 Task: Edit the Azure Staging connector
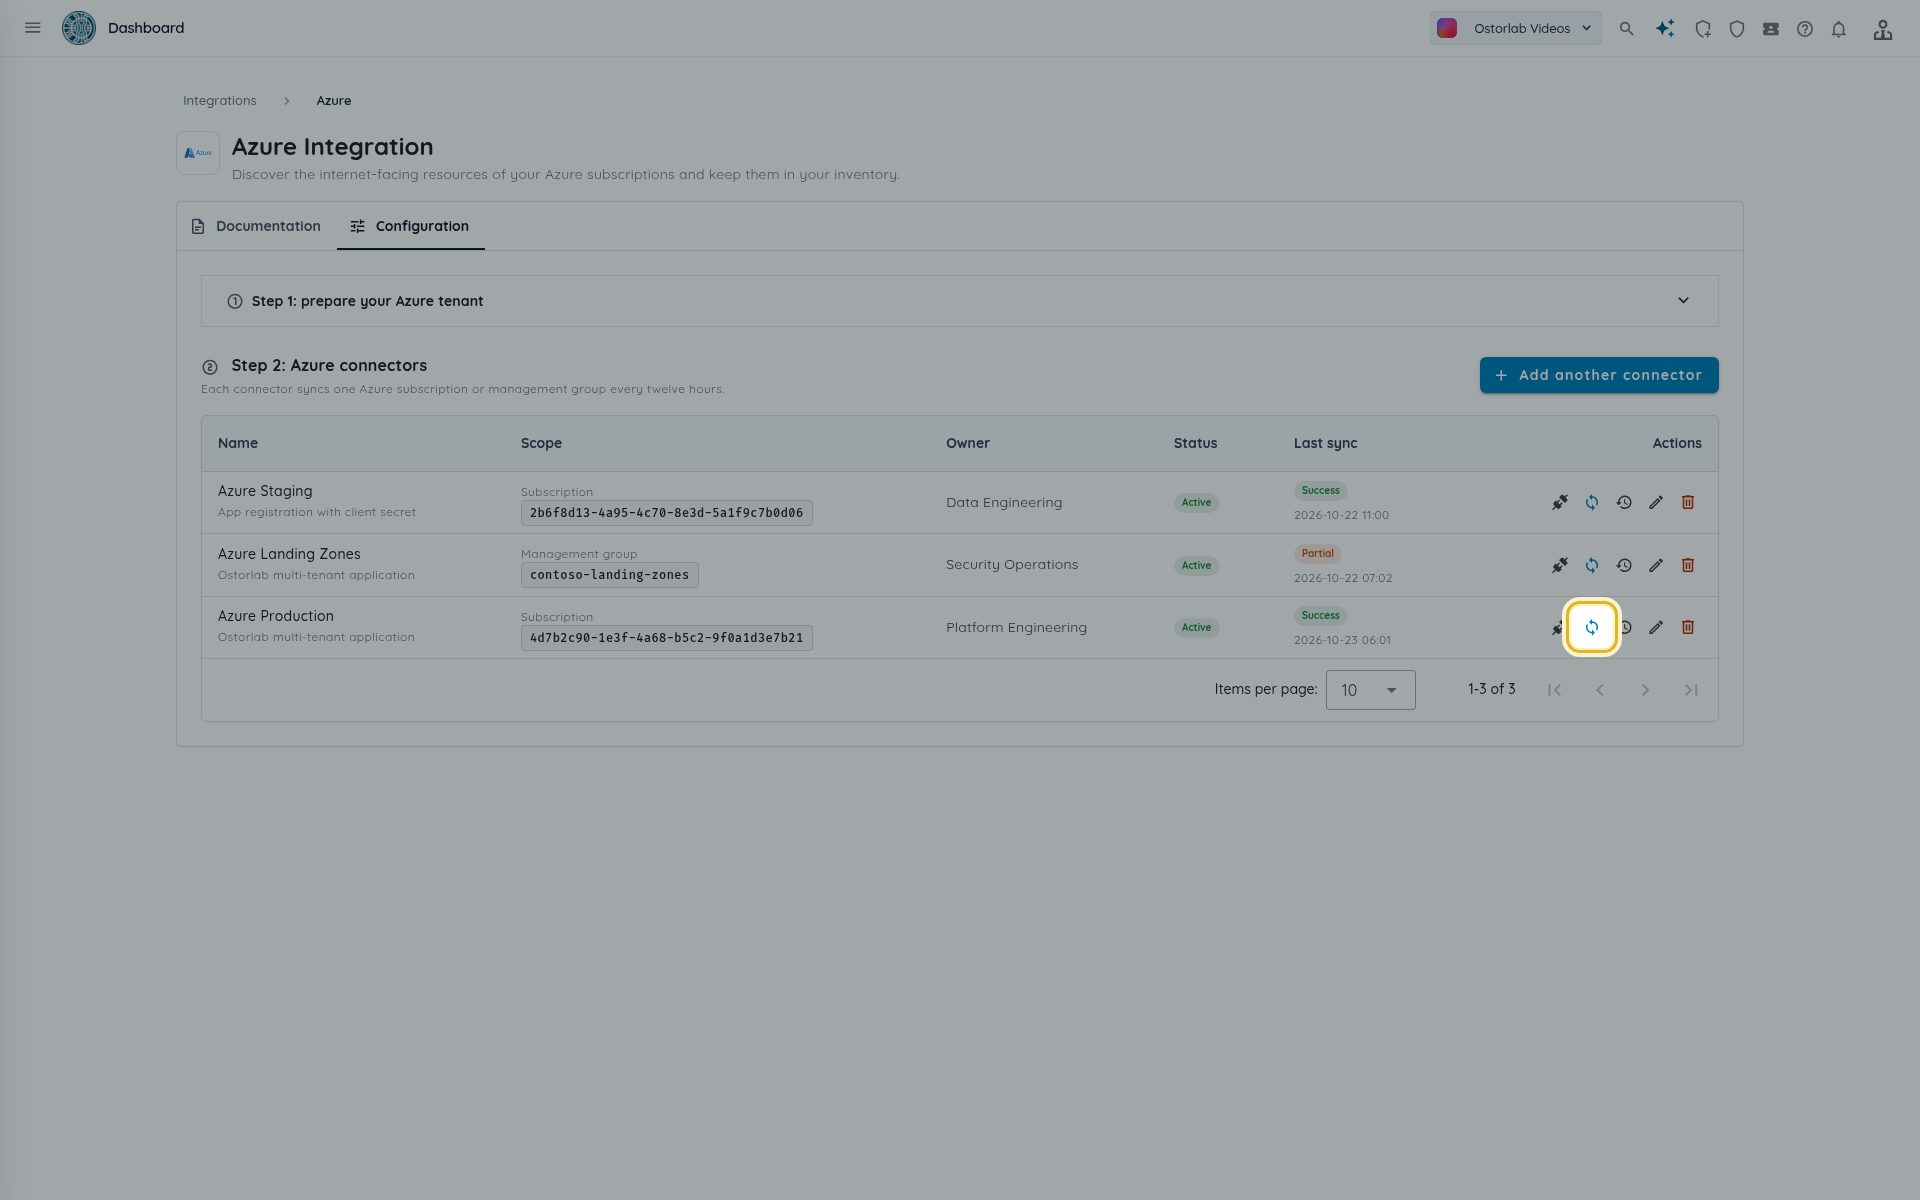tap(1656, 502)
